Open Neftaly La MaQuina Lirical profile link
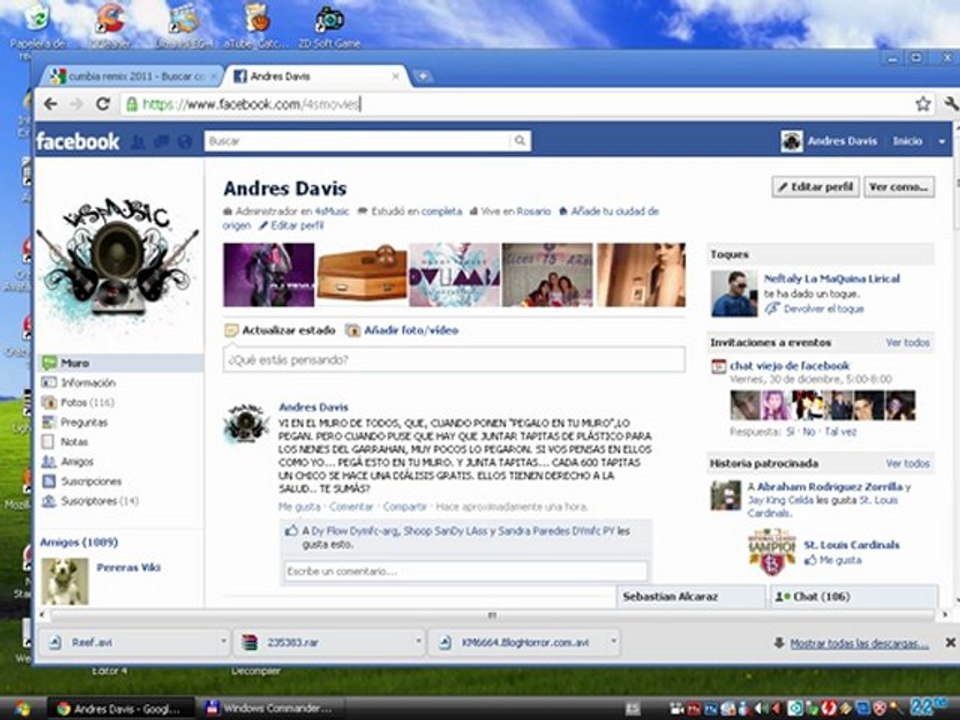The width and height of the screenshot is (960, 720). tap(831, 279)
